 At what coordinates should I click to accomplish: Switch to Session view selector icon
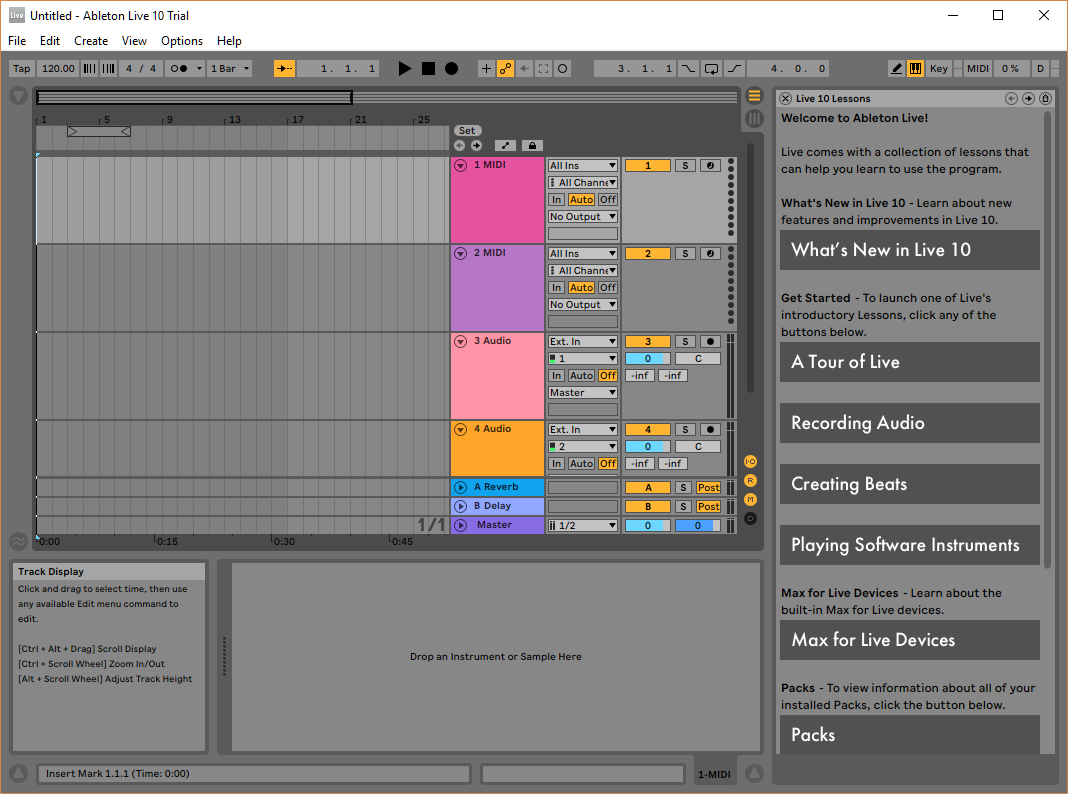click(x=754, y=118)
